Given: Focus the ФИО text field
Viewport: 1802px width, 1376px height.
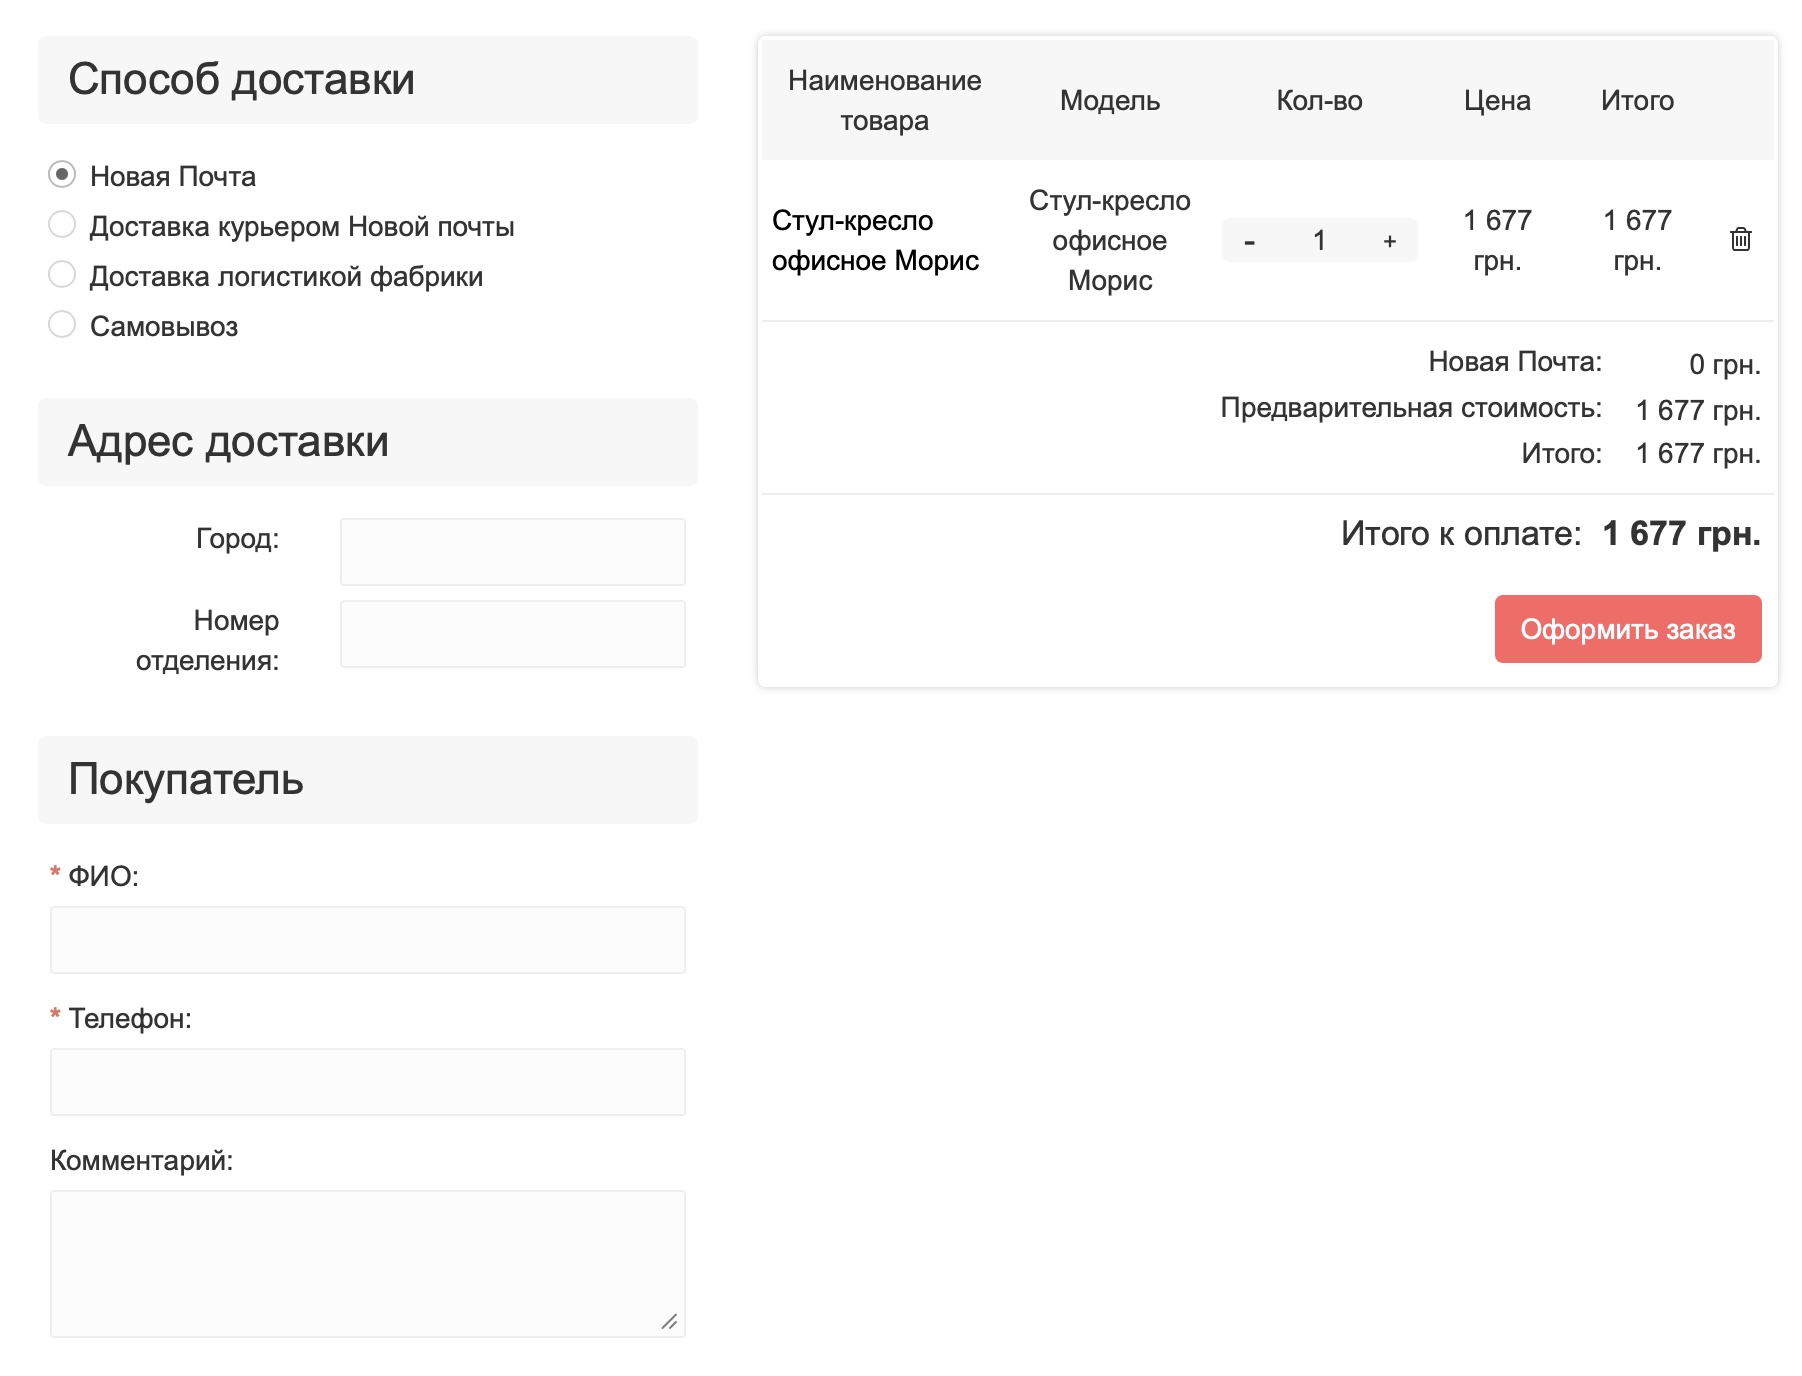Looking at the screenshot, I should click(367, 939).
